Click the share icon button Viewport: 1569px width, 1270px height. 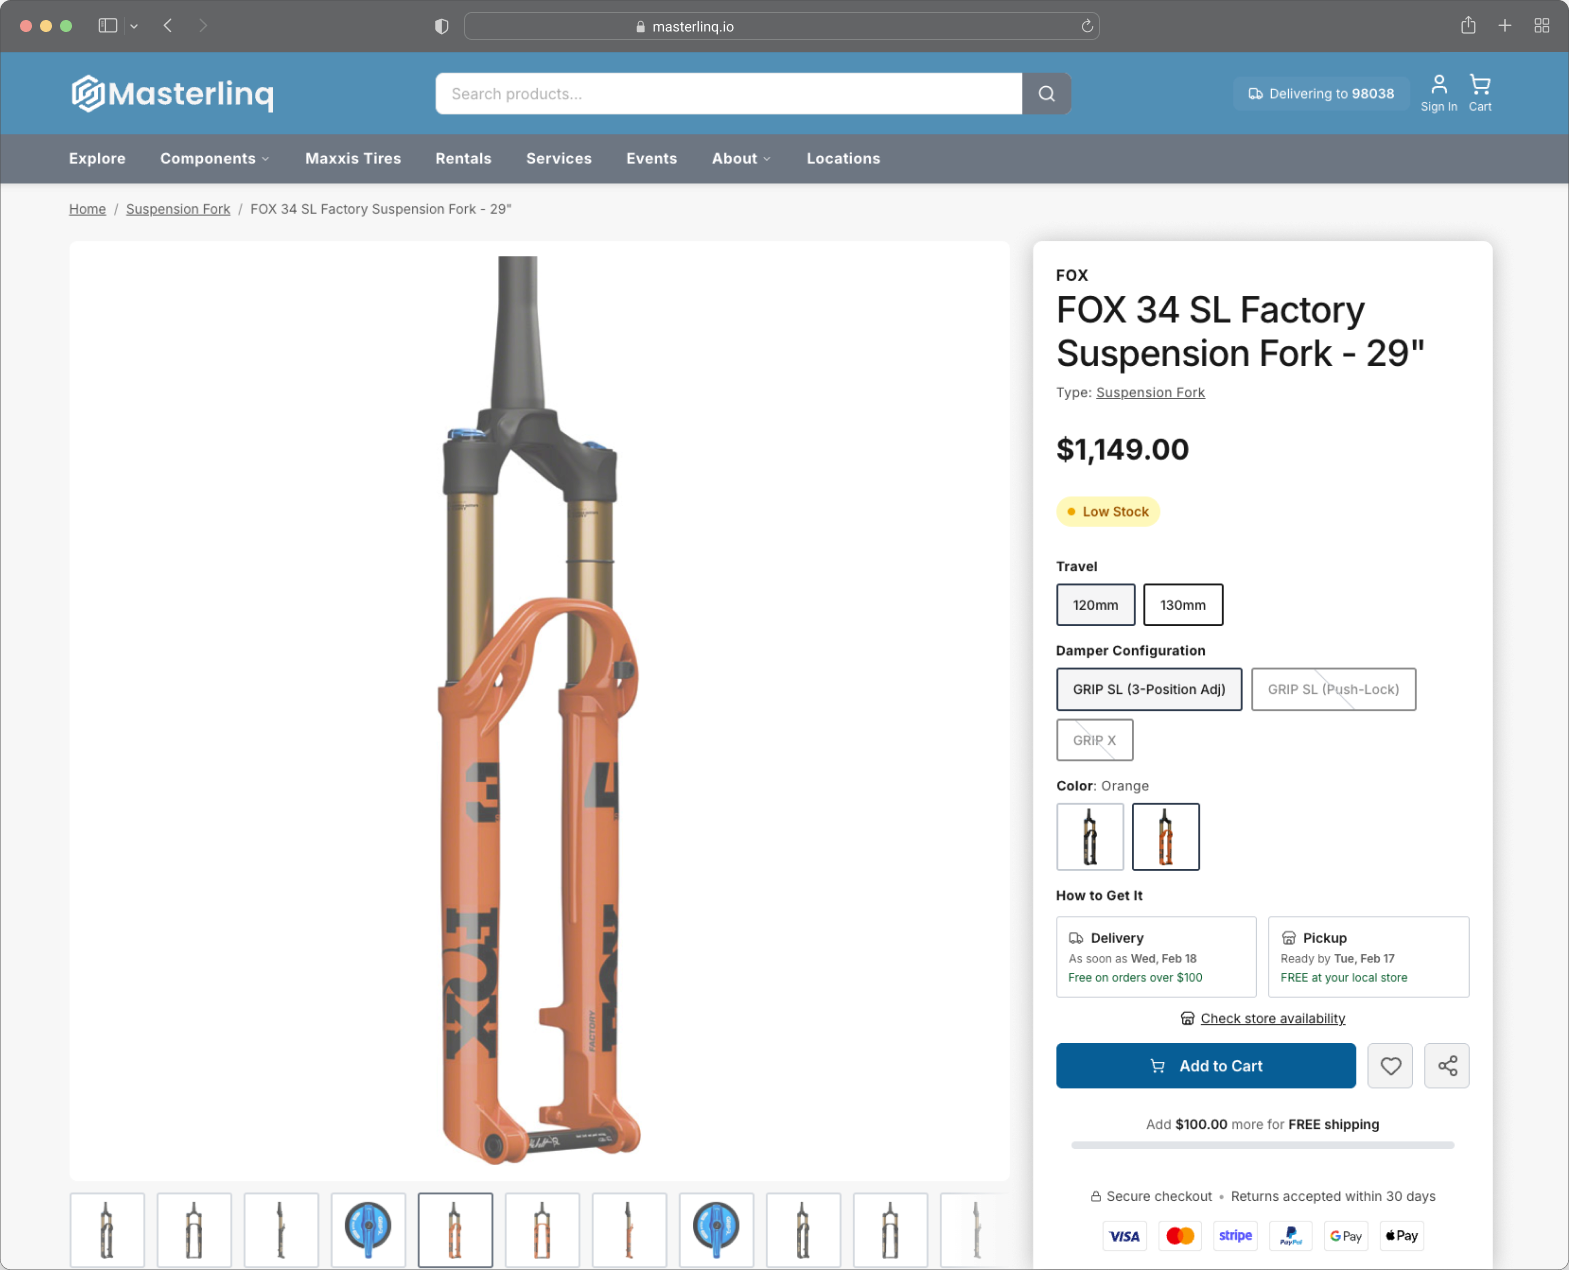tap(1446, 1066)
